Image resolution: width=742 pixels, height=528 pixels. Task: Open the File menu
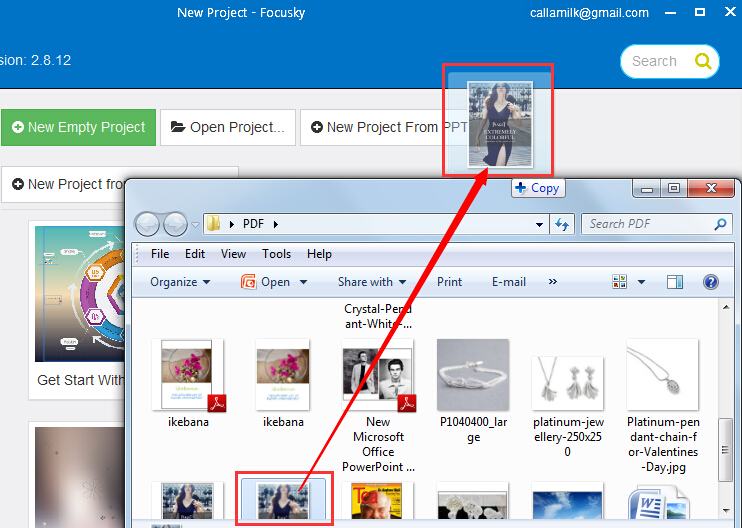(160, 254)
